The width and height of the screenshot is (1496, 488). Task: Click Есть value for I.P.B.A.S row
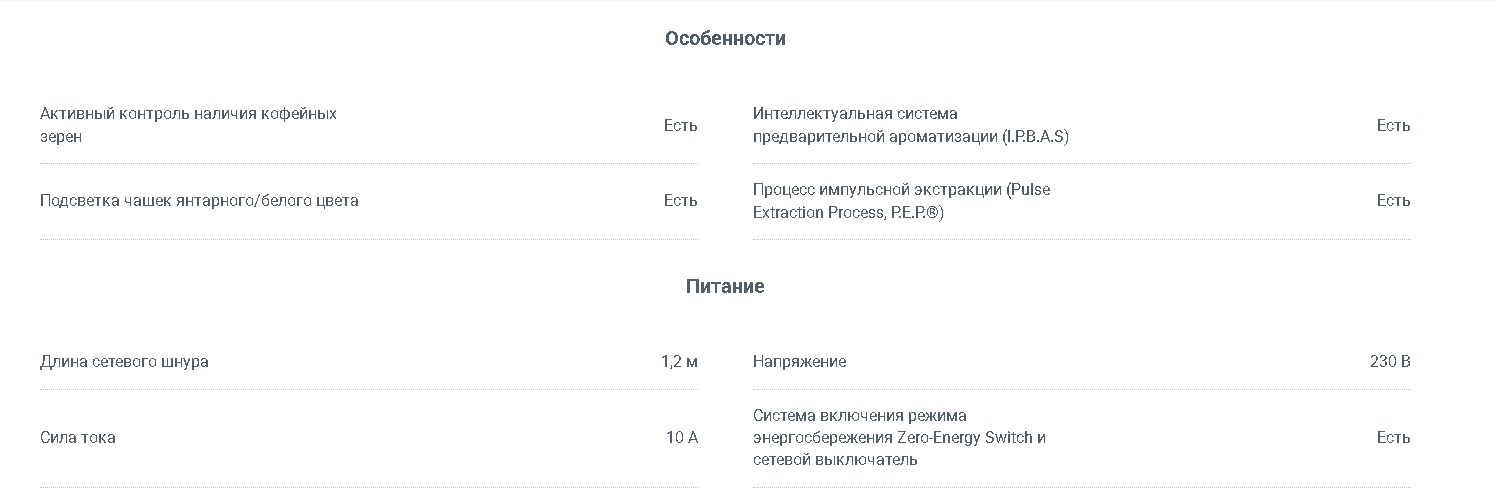click(1394, 125)
